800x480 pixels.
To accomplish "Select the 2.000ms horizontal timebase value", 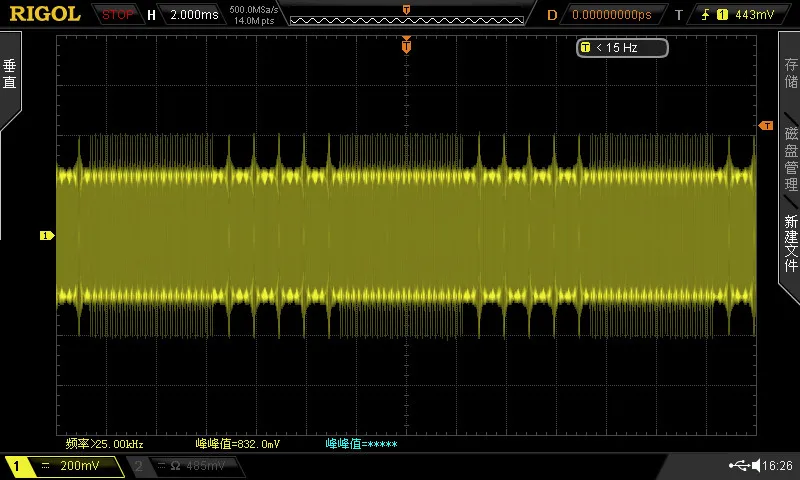I will (194, 15).
